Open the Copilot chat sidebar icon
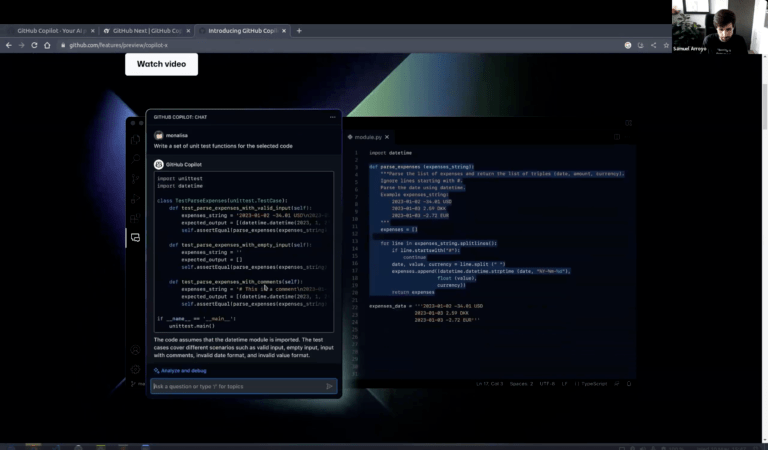Screen dimensions: 768x450 click(x=135, y=237)
